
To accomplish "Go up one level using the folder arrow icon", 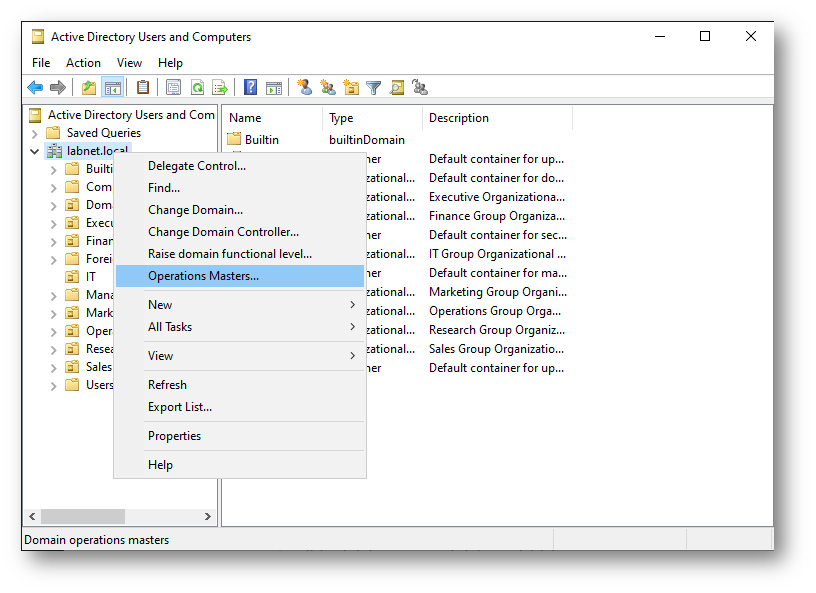I will tap(89, 87).
